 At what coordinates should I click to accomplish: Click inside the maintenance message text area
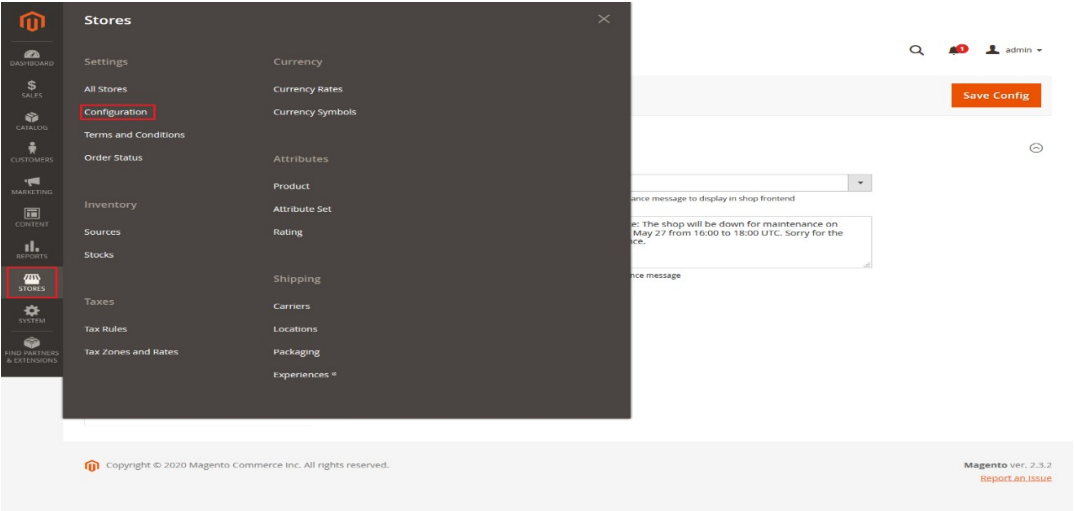tap(750, 241)
